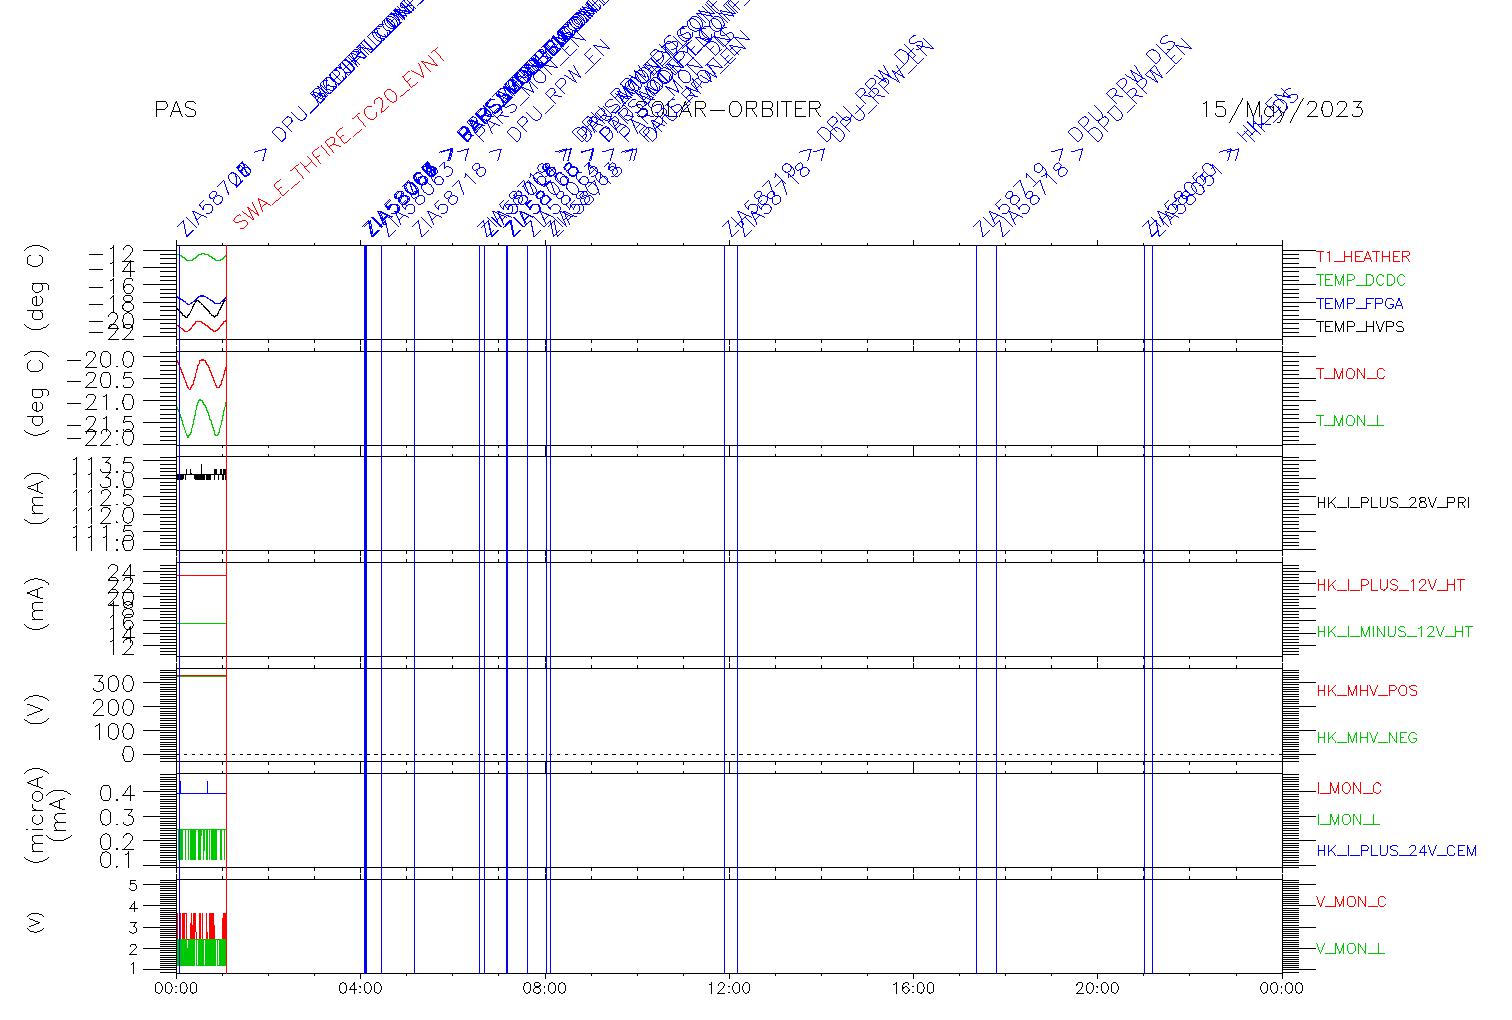
Task: Click the V_MON_C legend label
Action: coord(1351,902)
